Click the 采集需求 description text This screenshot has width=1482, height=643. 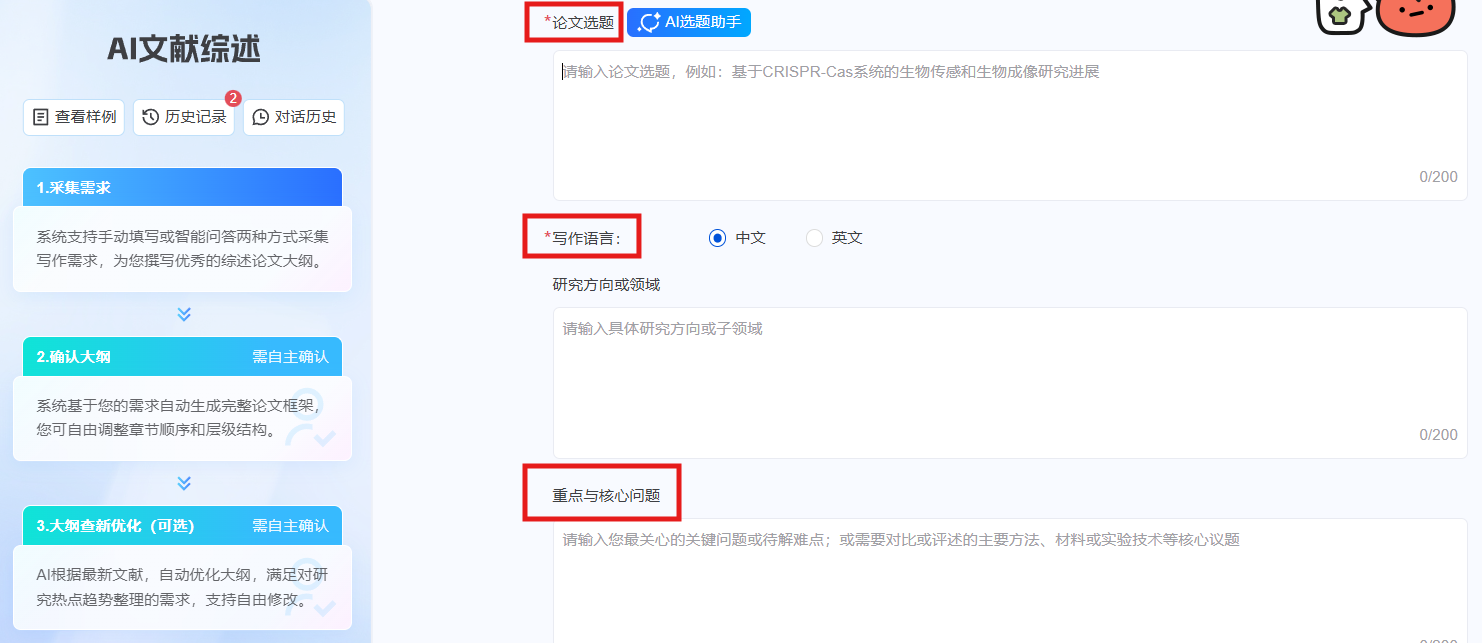(183, 249)
